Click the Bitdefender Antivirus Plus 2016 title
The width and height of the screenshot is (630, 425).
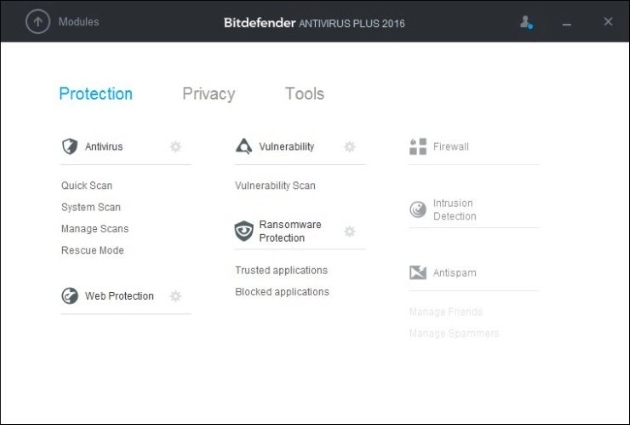pyautogui.click(x=314, y=23)
